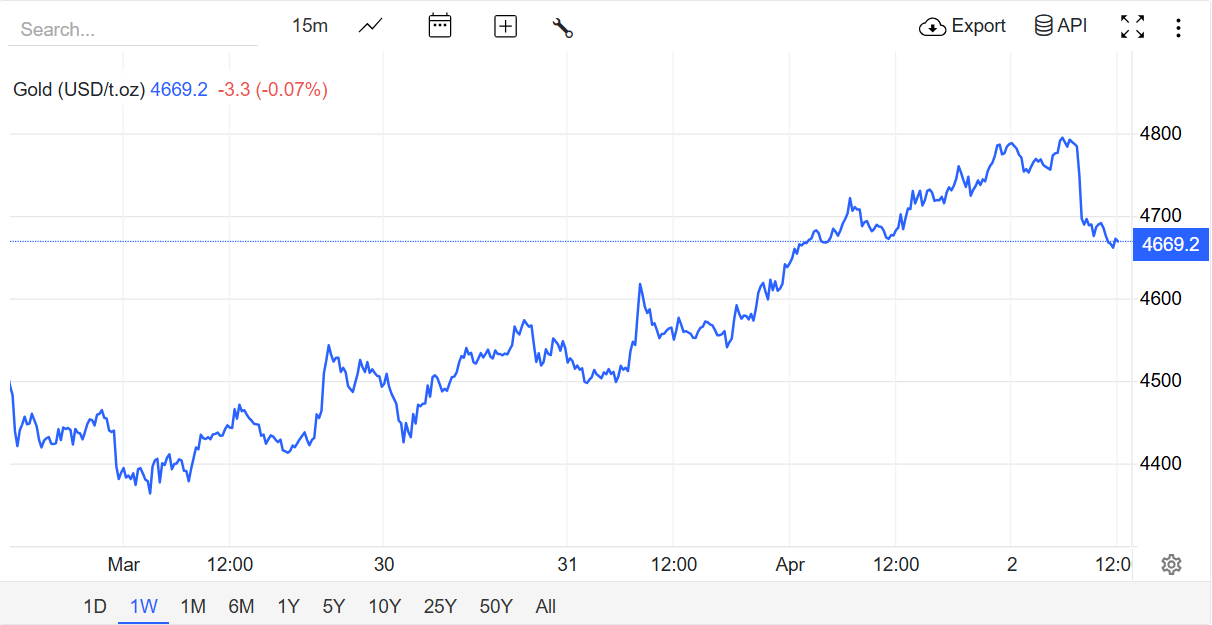Screen dimensions: 1212x625
Task: Toggle fullscreen chart mode
Action: tap(1132, 27)
